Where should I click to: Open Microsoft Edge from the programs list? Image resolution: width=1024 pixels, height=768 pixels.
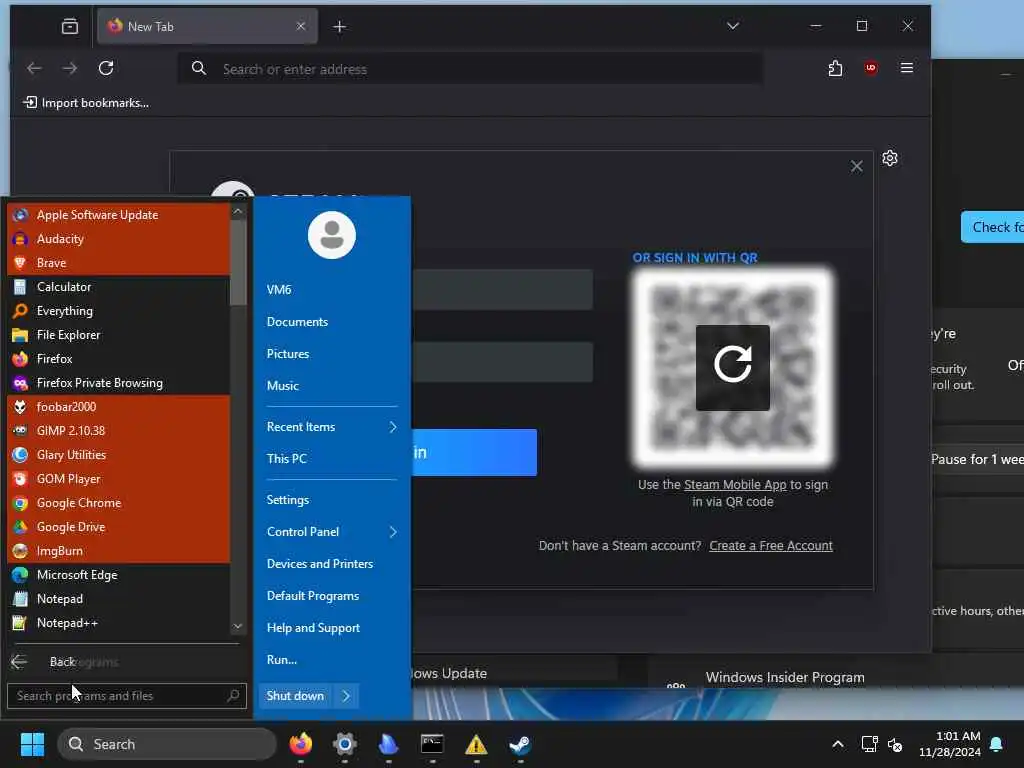coord(118,575)
